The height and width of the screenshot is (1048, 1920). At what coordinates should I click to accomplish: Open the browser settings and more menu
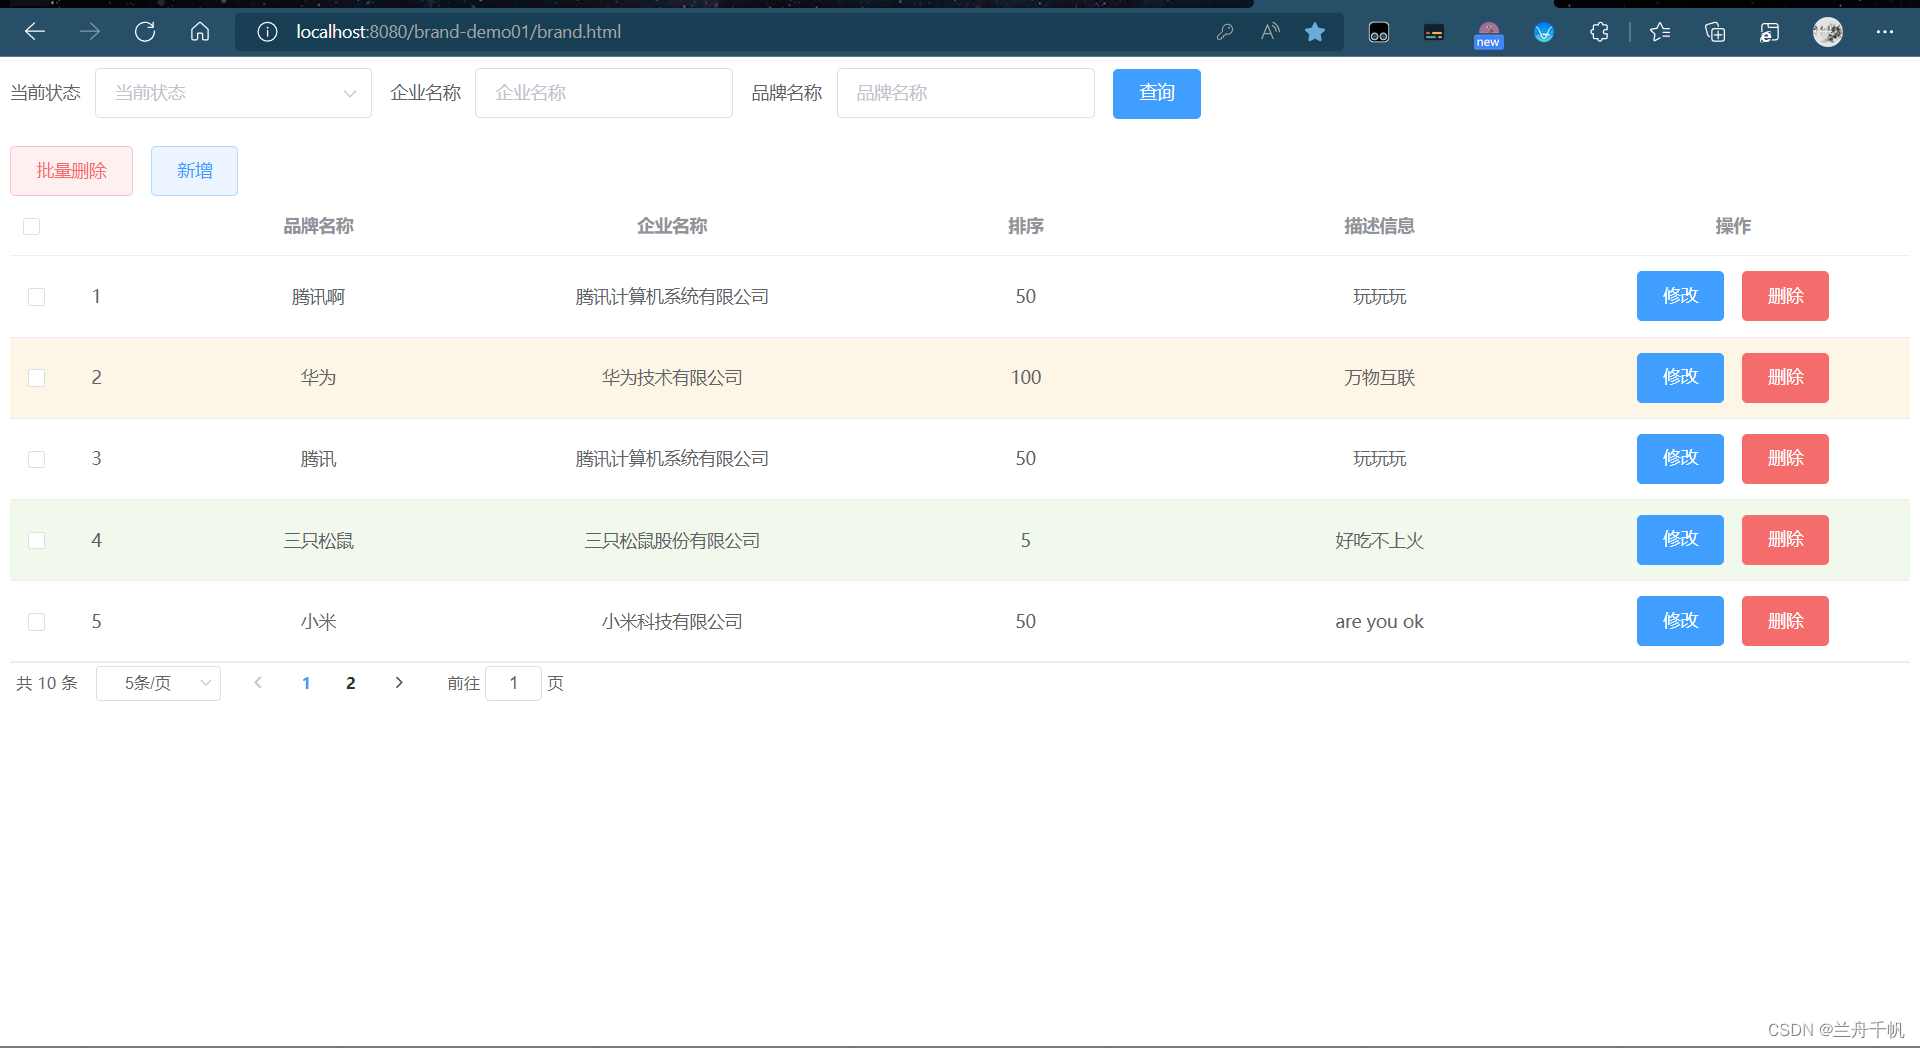coord(1885,32)
